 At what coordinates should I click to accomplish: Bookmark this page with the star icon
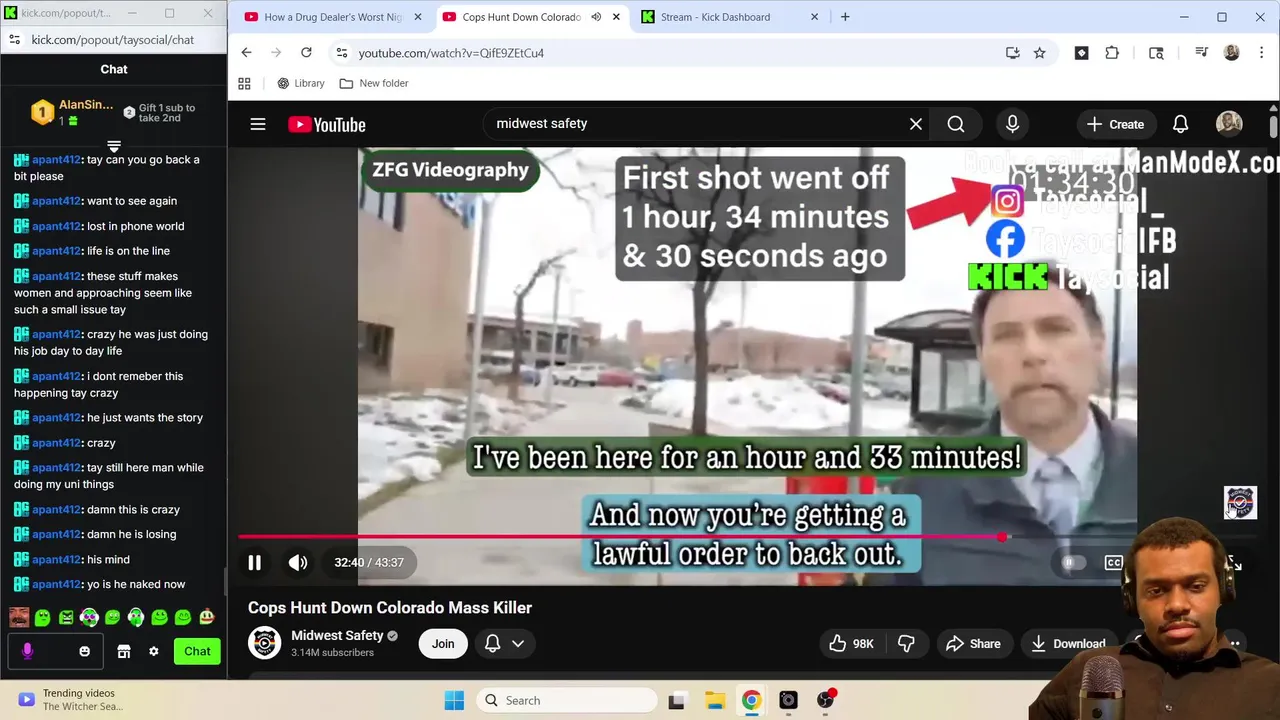click(1040, 53)
